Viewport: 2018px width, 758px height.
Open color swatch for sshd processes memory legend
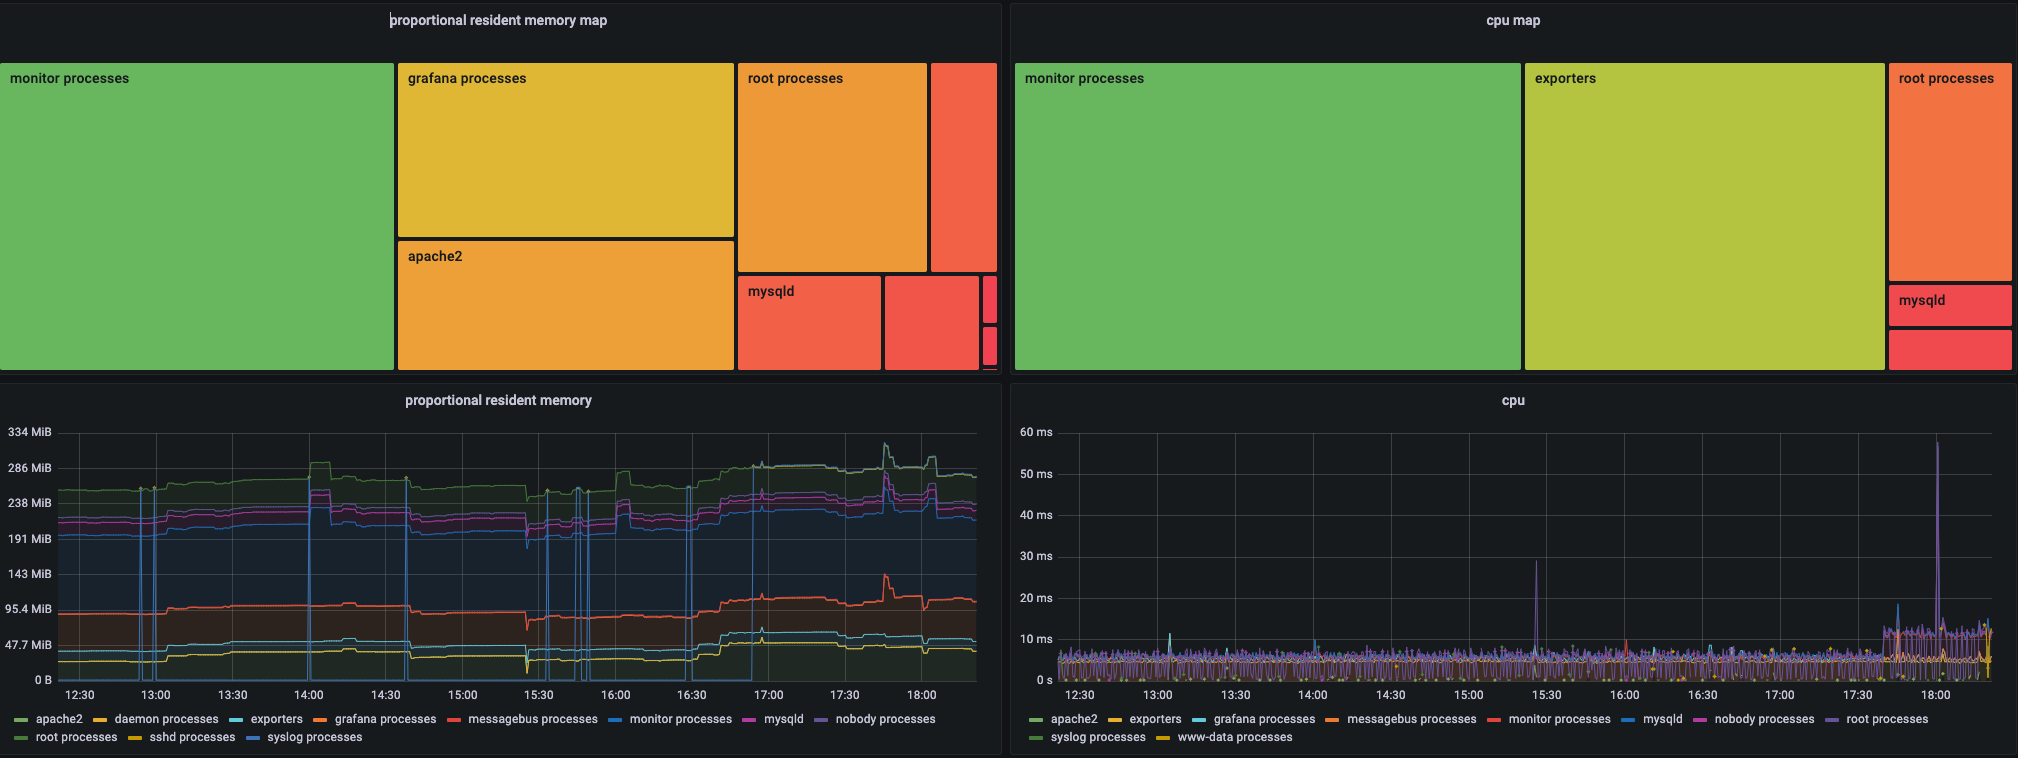click(x=135, y=738)
